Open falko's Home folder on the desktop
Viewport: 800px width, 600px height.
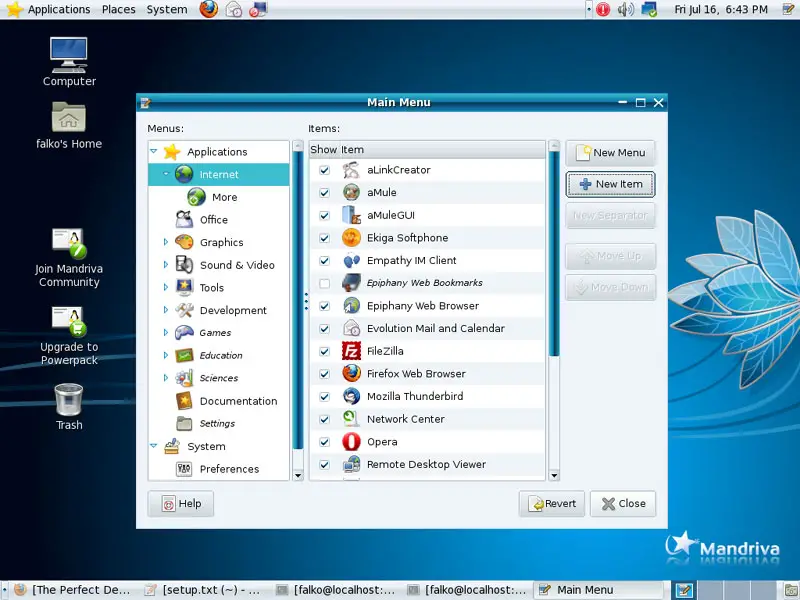[x=69, y=117]
